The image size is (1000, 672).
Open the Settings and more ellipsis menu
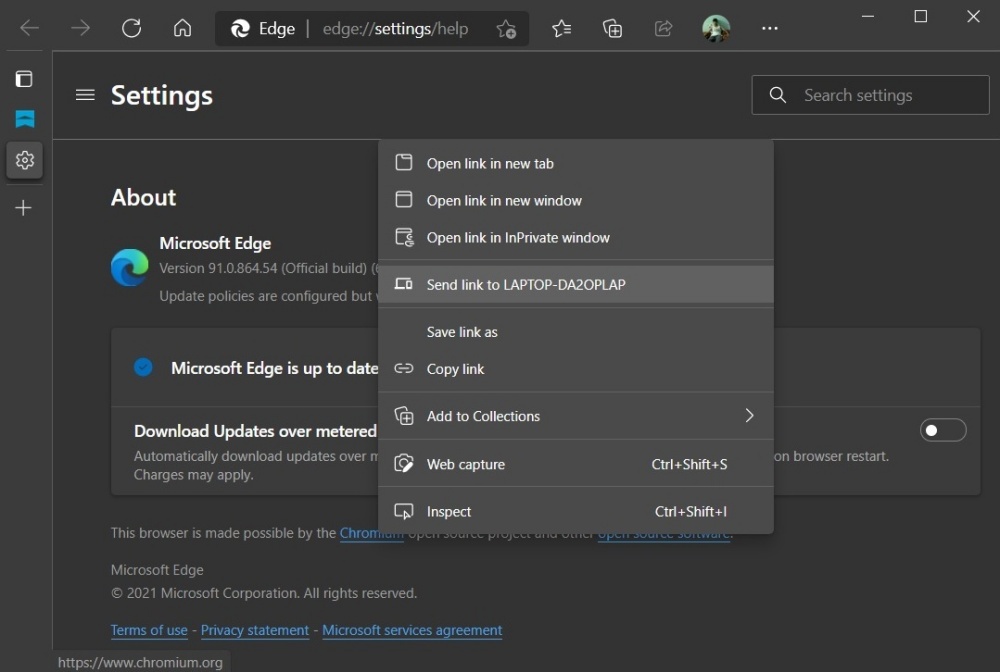(x=769, y=28)
